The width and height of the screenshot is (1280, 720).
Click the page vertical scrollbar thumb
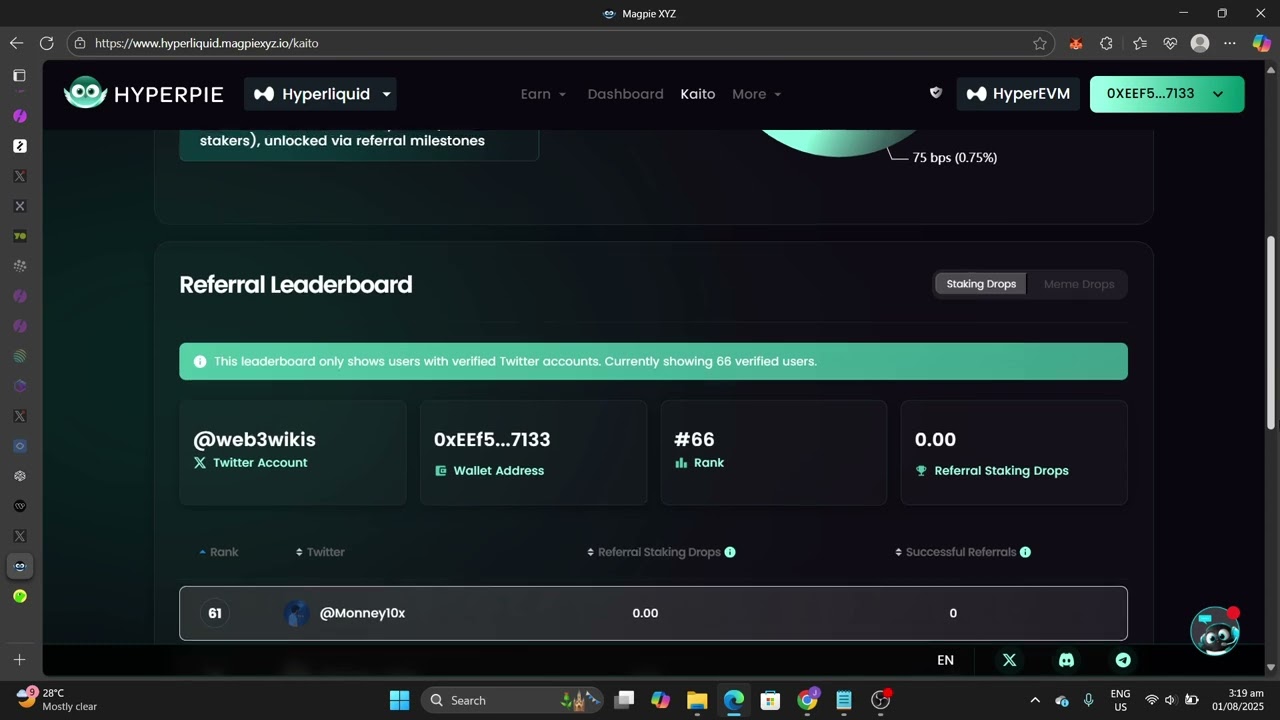coord(1271,333)
